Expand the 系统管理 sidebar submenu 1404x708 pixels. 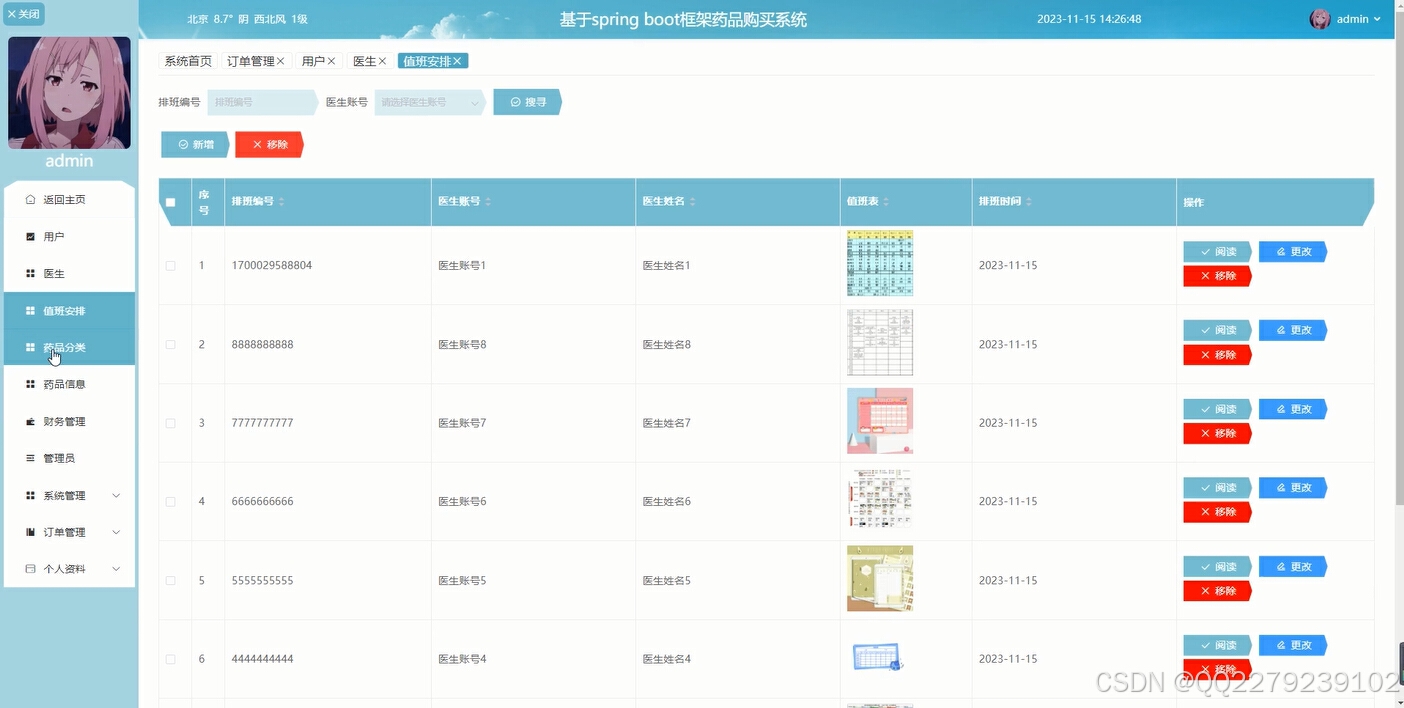[69, 494]
